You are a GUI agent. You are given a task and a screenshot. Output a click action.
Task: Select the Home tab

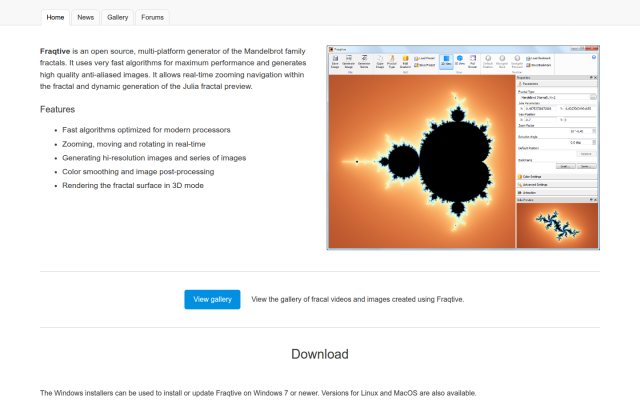[55, 17]
